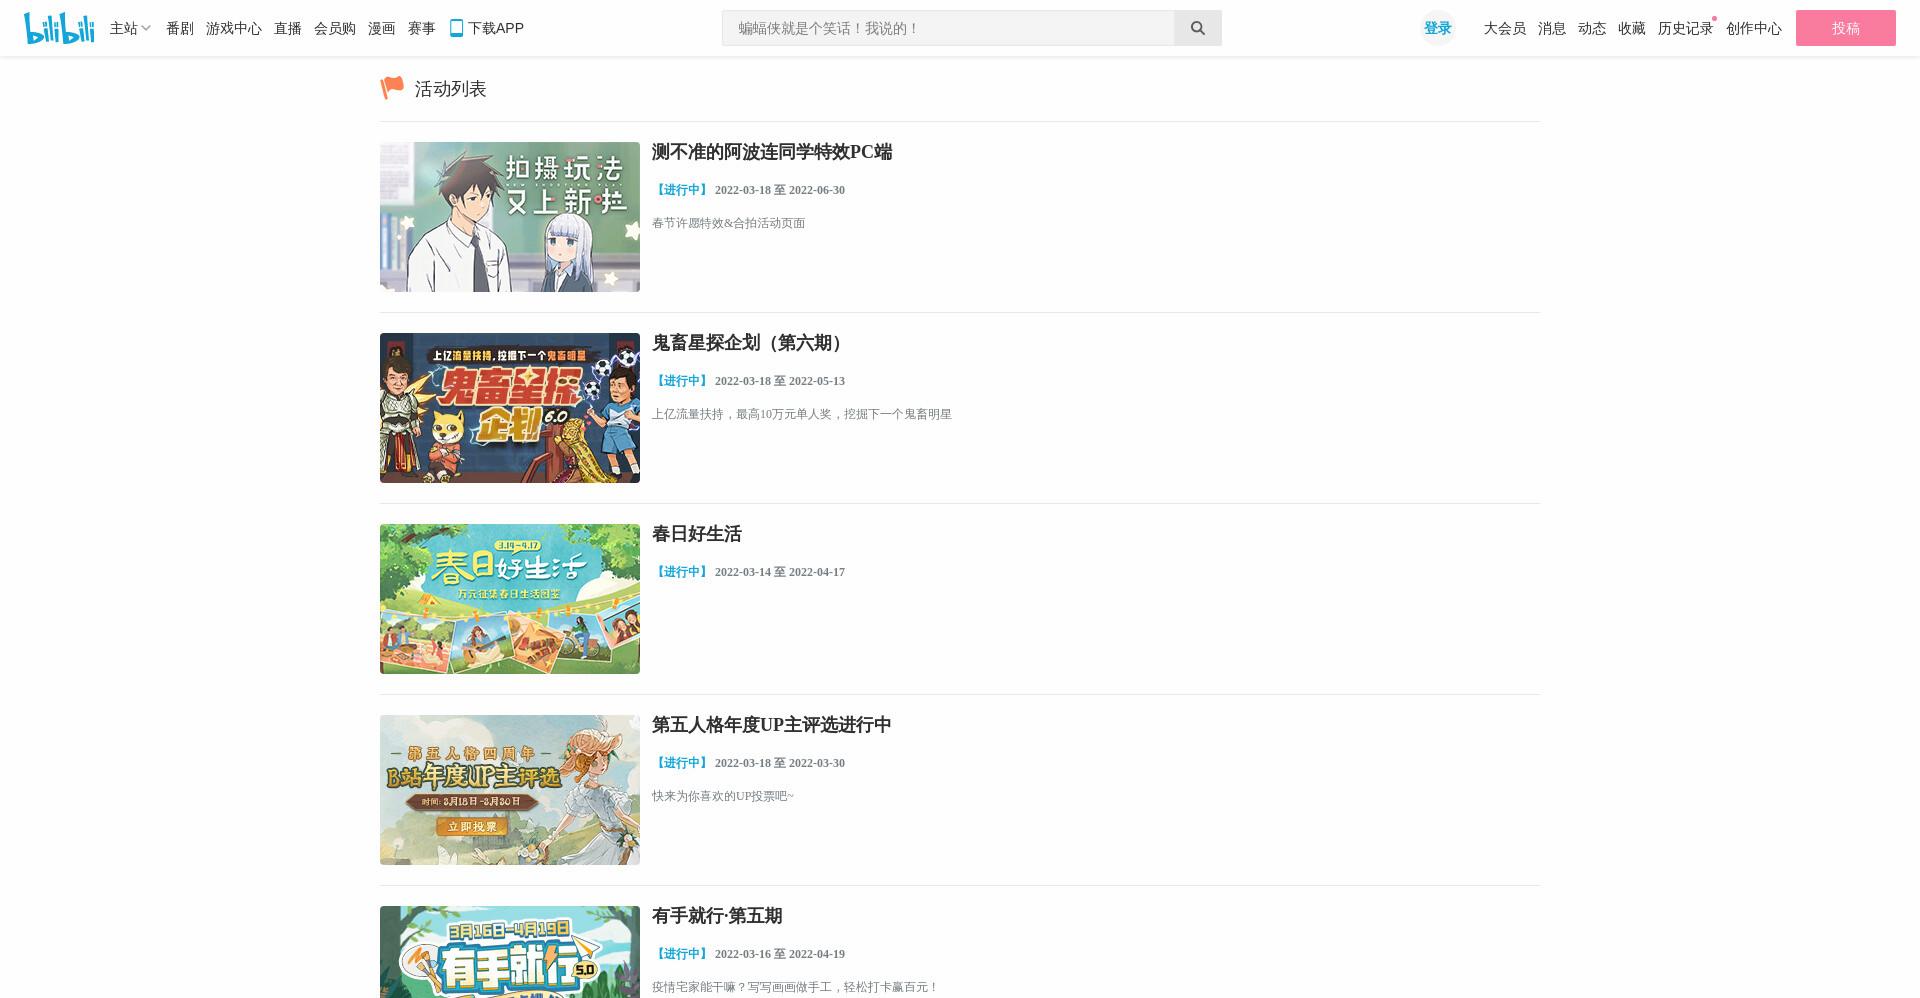The width and height of the screenshot is (1920, 998).
Task: Open the 赛事 navigation link
Action: (422, 28)
